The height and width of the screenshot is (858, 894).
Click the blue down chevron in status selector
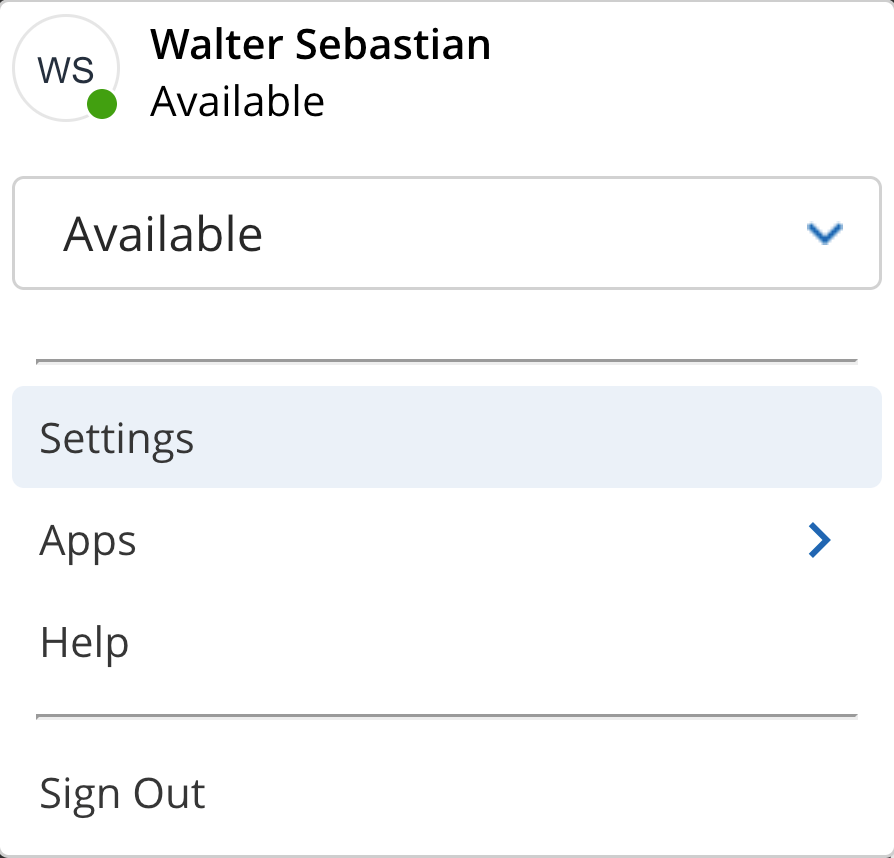pos(825,233)
